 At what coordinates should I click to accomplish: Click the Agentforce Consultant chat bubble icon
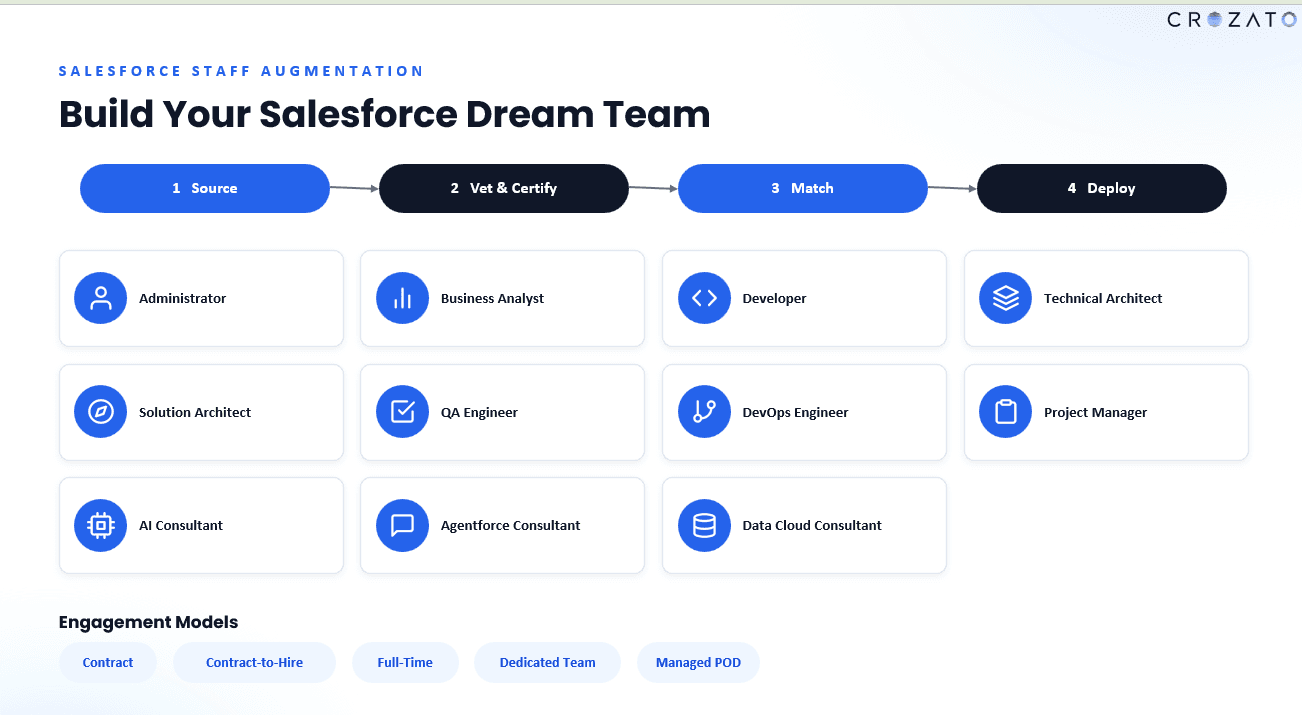point(402,525)
